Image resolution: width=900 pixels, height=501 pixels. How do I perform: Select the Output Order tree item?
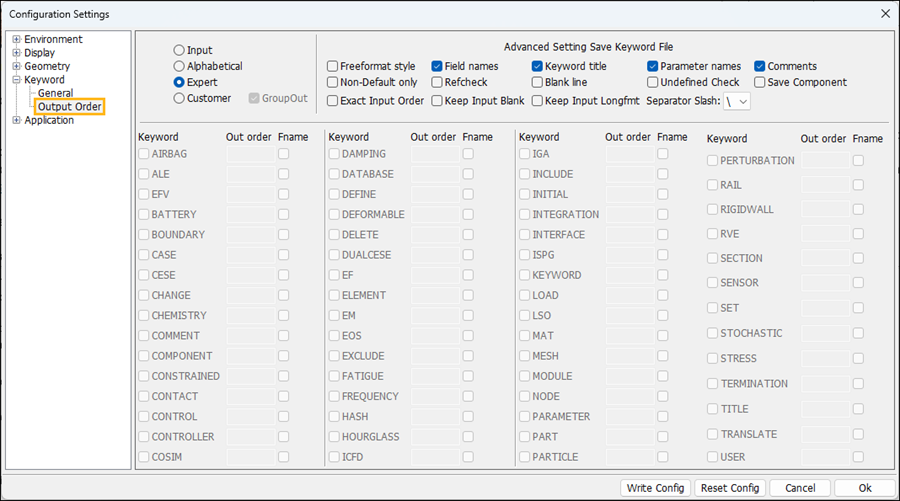69,107
